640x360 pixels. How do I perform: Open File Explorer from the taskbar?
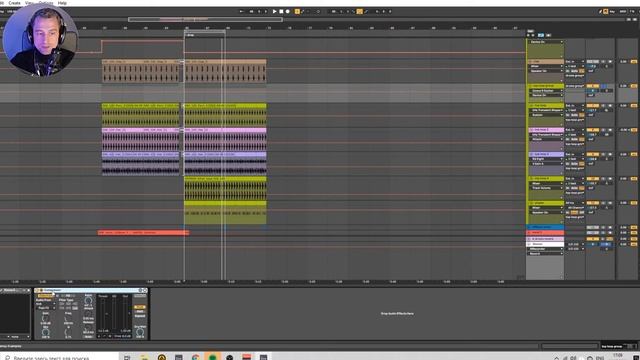(144, 357)
